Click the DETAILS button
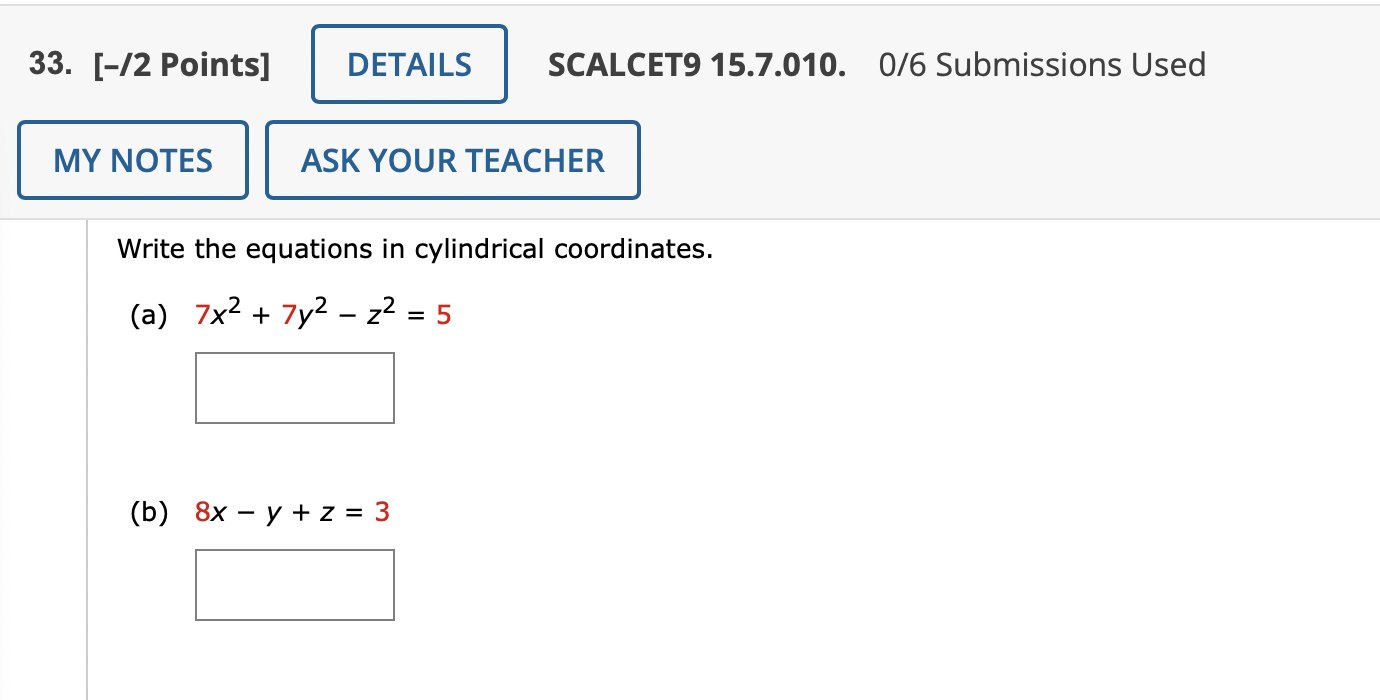This screenshot has height=700, width=1380. pyautogui.click(x=409, y=63)
